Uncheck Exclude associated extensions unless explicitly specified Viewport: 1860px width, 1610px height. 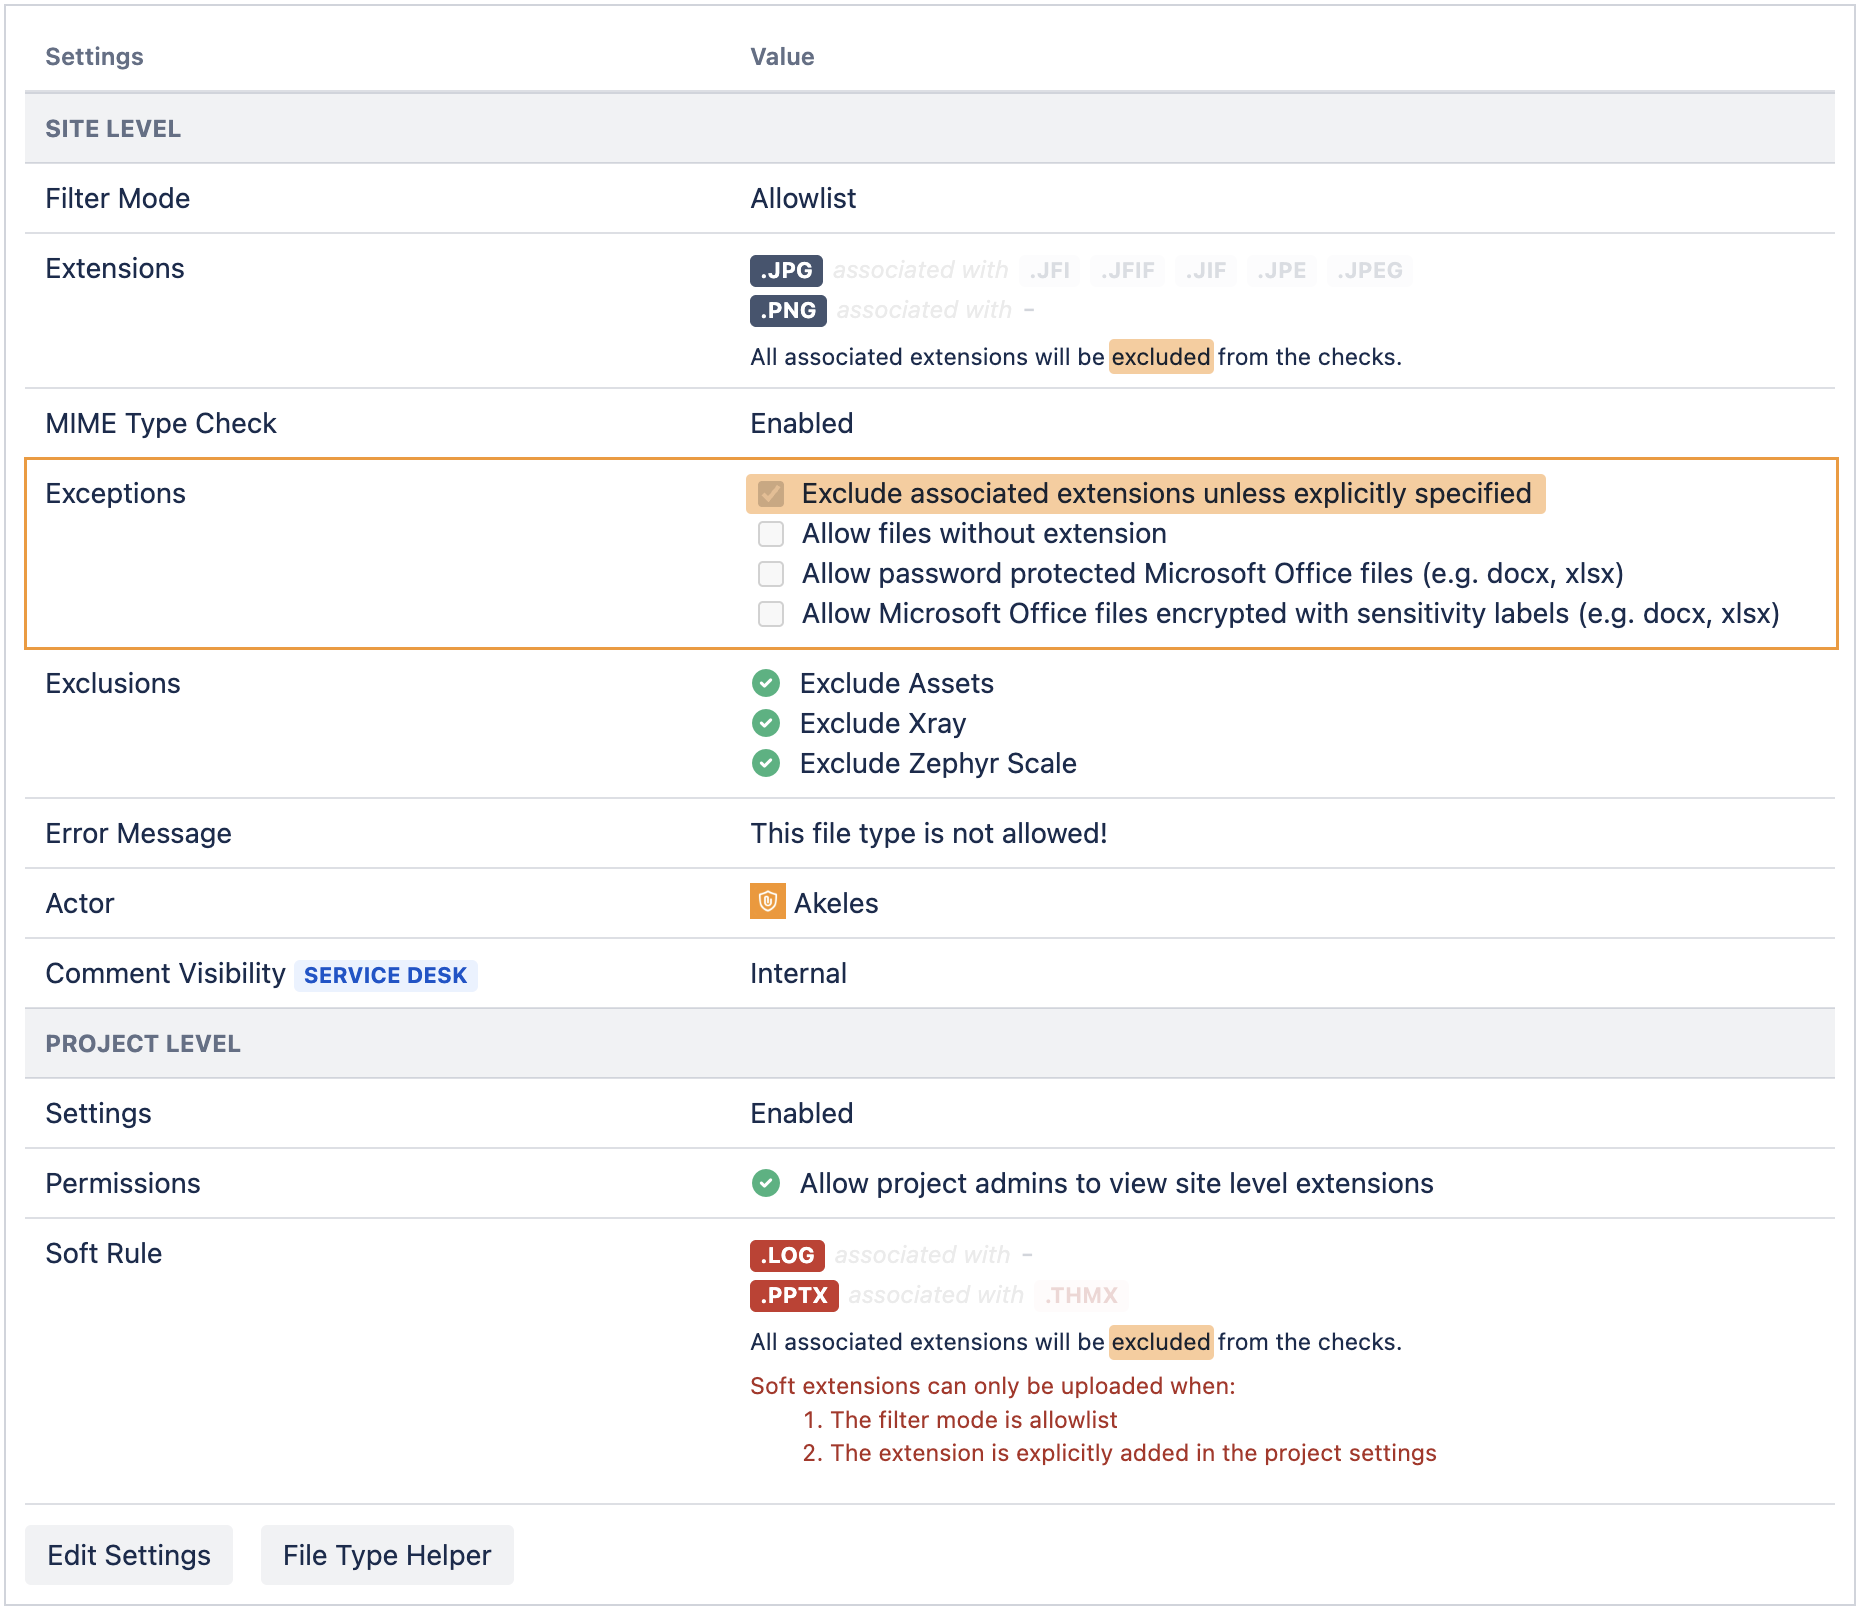point(770,494)
